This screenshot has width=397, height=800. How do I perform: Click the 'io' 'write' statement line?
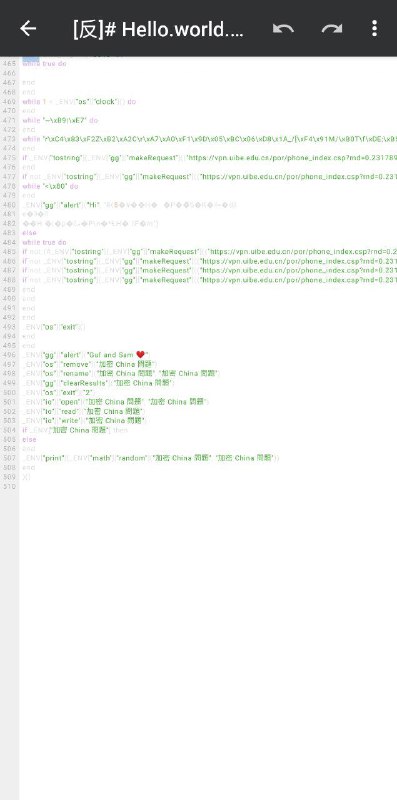pyautogui.click(x=85, y=420)
